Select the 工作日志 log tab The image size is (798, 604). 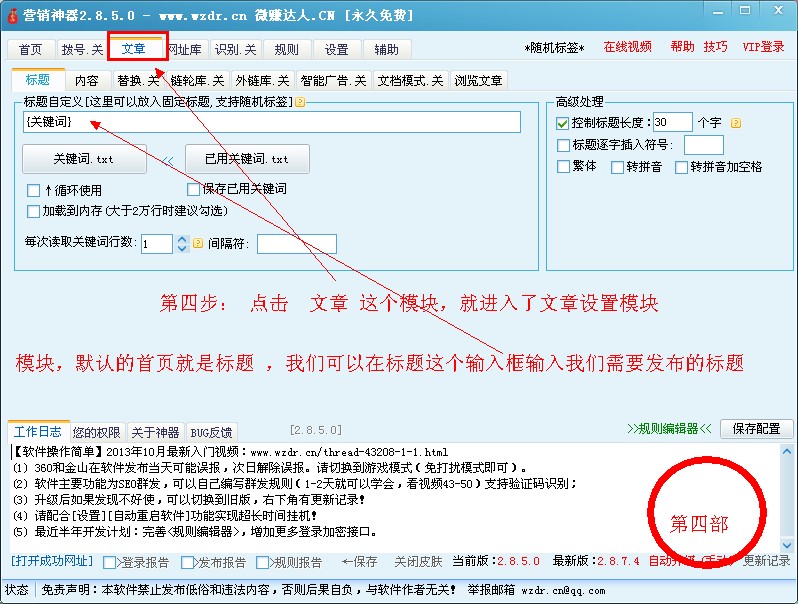tap(38, 432)
